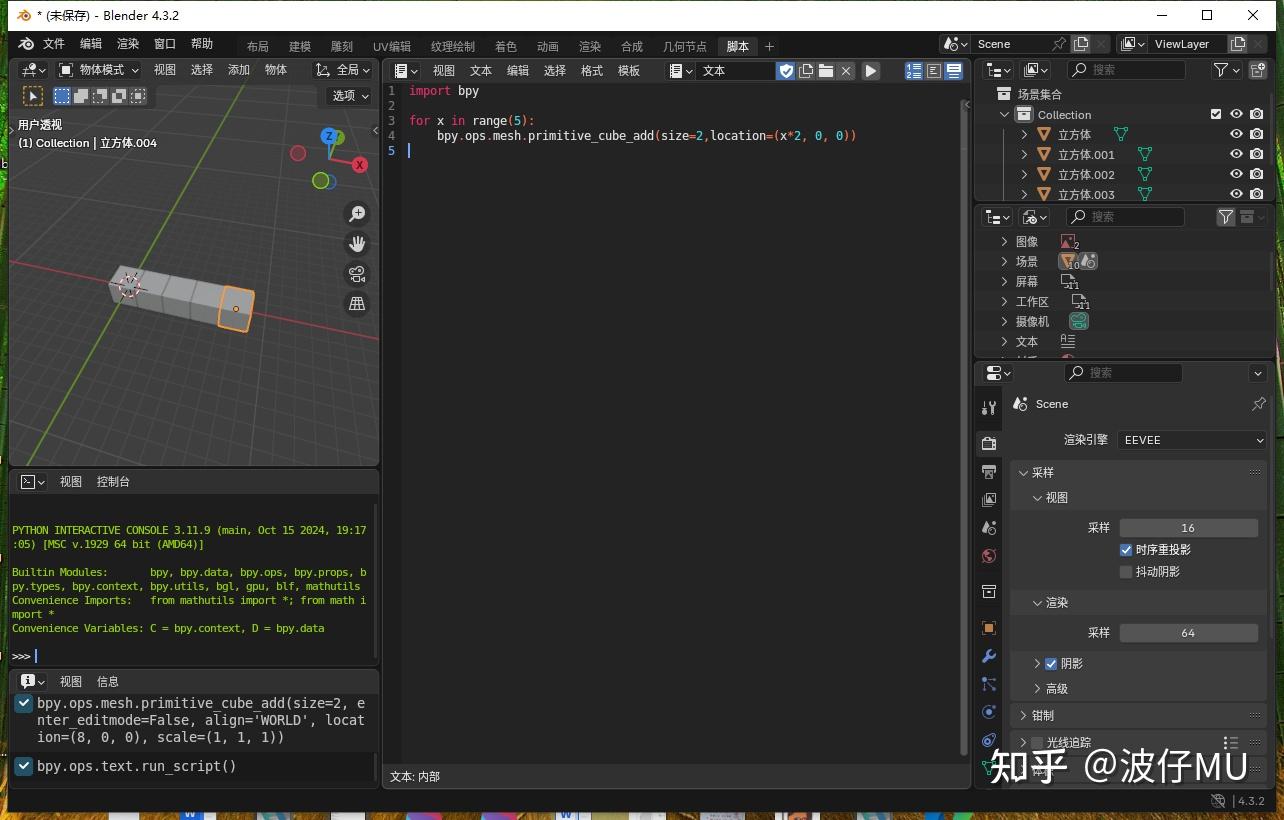The image size is (1284, 820).
Task: Click the Output properties printer icon
Action: click(988, 471)
